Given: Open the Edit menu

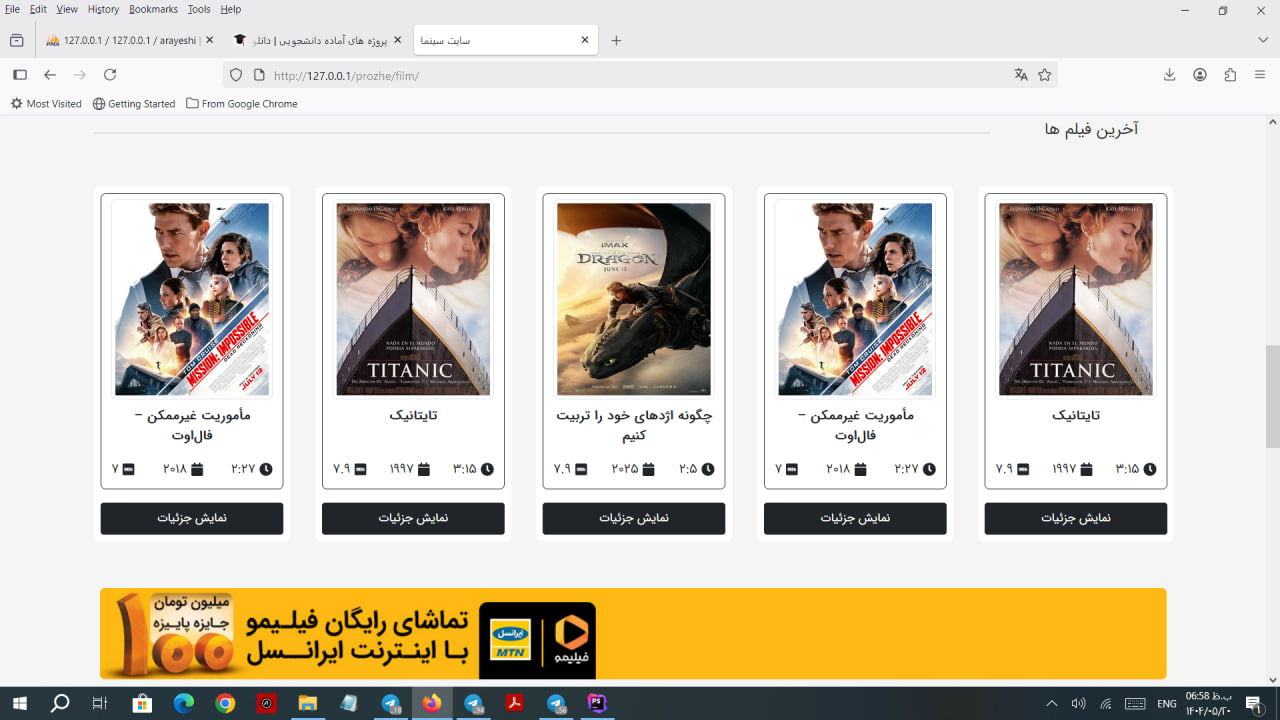Looking at the screenshot, I should click(x=38, y=9).
